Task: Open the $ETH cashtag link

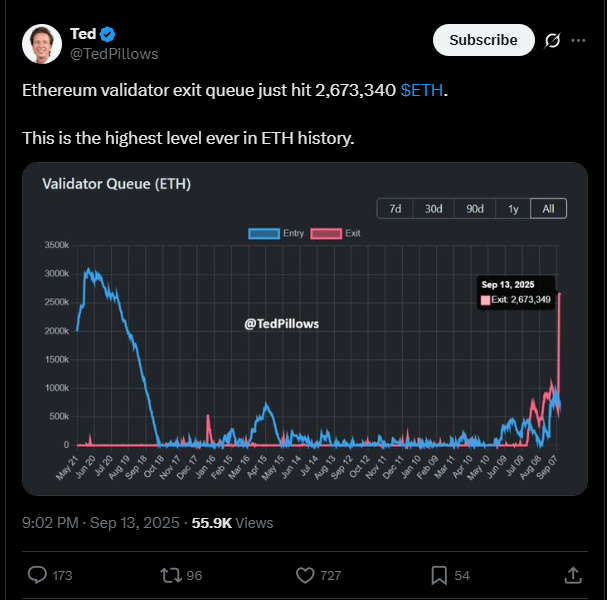Action: point(422,90)
